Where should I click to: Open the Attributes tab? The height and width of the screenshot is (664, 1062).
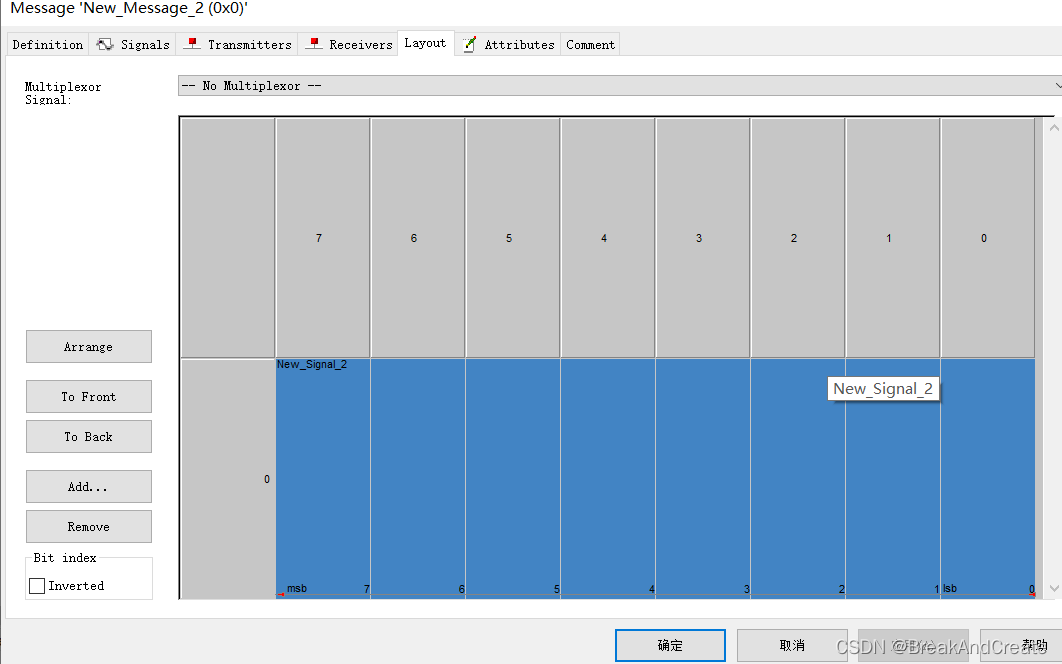point(508,45)
